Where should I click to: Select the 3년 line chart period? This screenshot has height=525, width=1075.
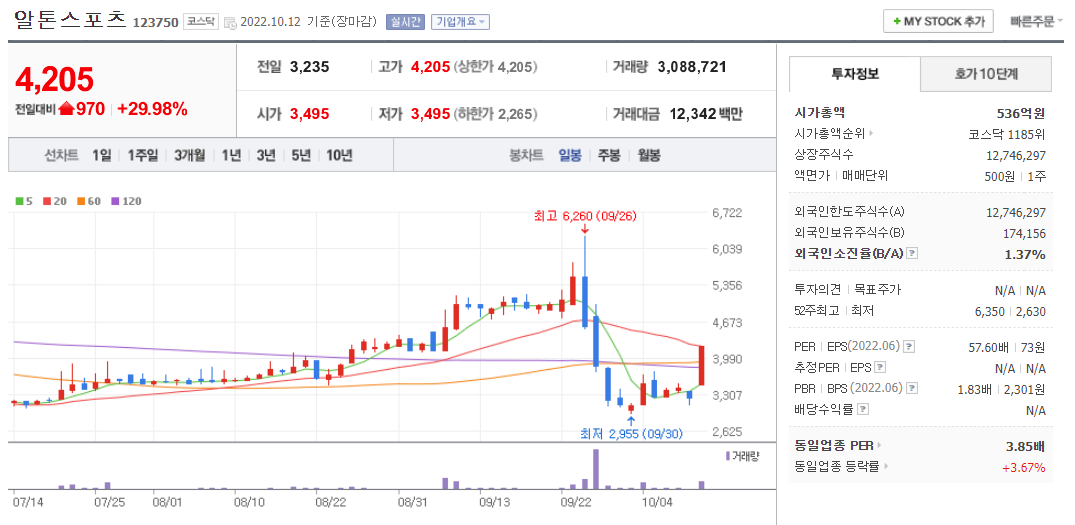265,156
